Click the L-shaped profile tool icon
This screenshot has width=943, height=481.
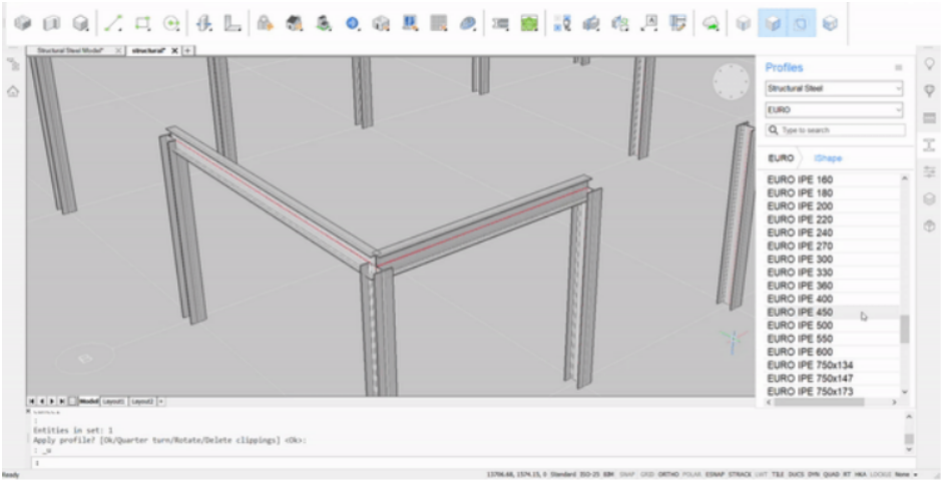tap(233, 22)
